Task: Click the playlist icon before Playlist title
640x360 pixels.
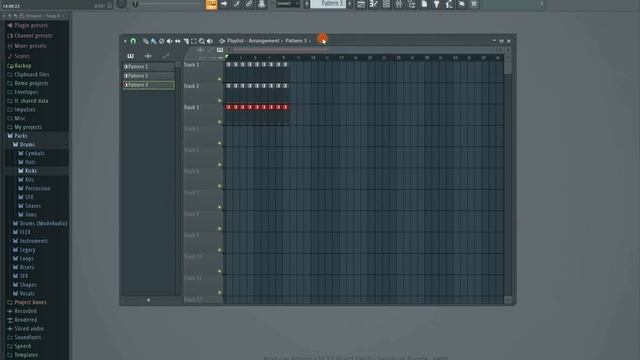Action: 222,41
